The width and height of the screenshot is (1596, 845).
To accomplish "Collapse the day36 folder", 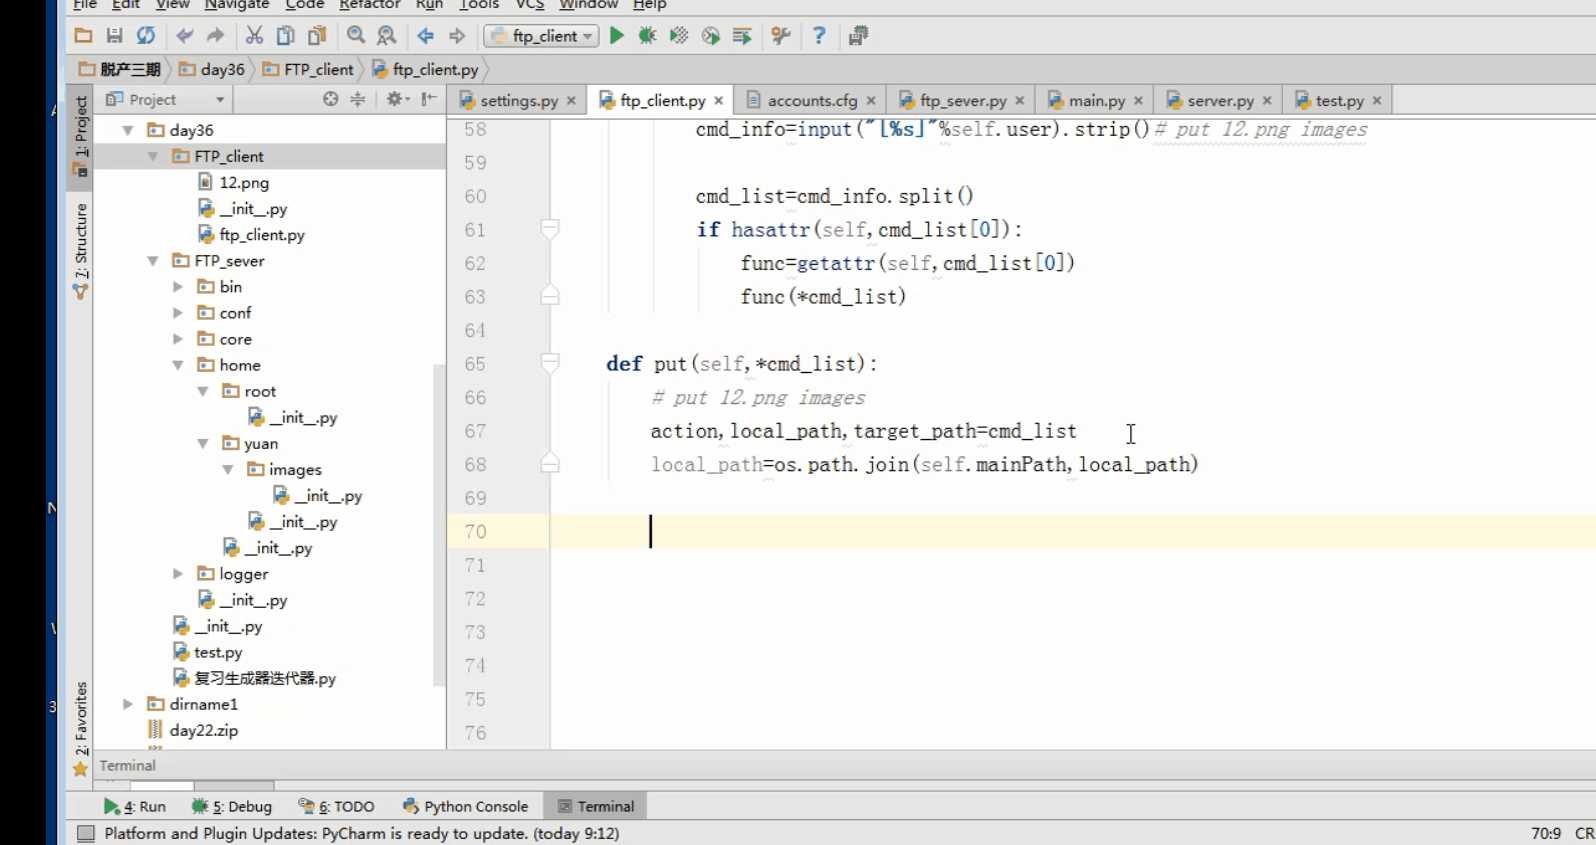I will tap(128, 130).
